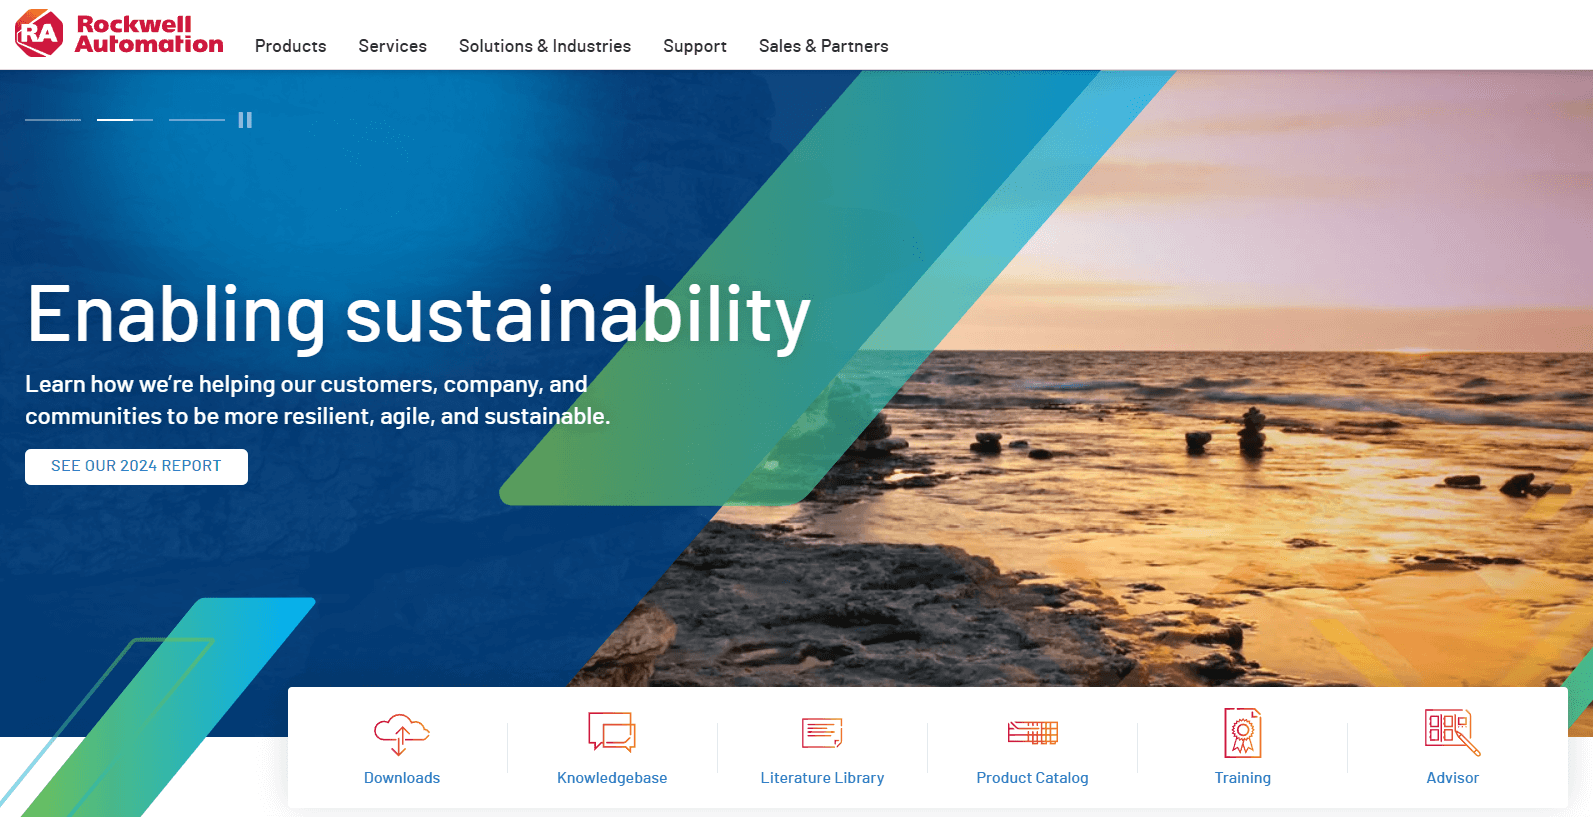
Task: Expand the Services navigation menu
Action: click(x=393, y=46)
